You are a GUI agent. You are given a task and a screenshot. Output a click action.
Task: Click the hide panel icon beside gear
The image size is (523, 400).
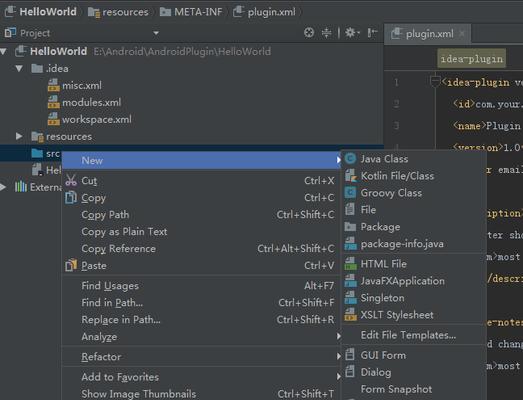click(x=372, y=33)
